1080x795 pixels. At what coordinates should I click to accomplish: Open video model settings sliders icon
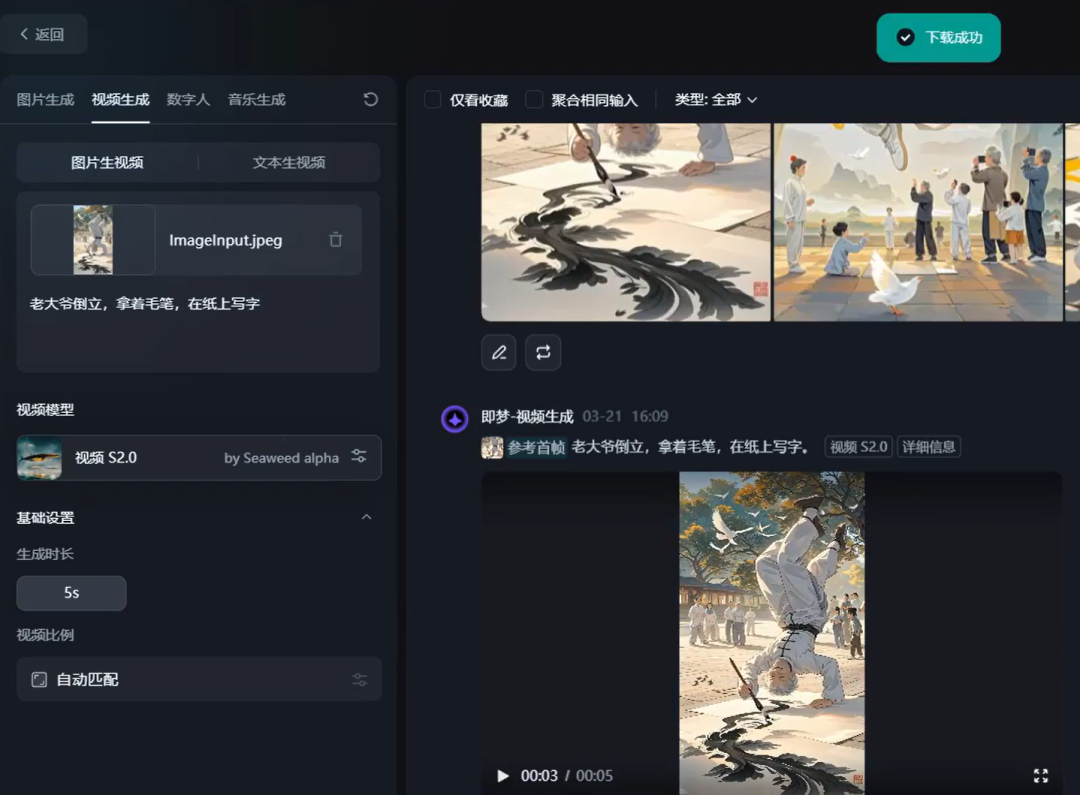[x=359, y=457]
